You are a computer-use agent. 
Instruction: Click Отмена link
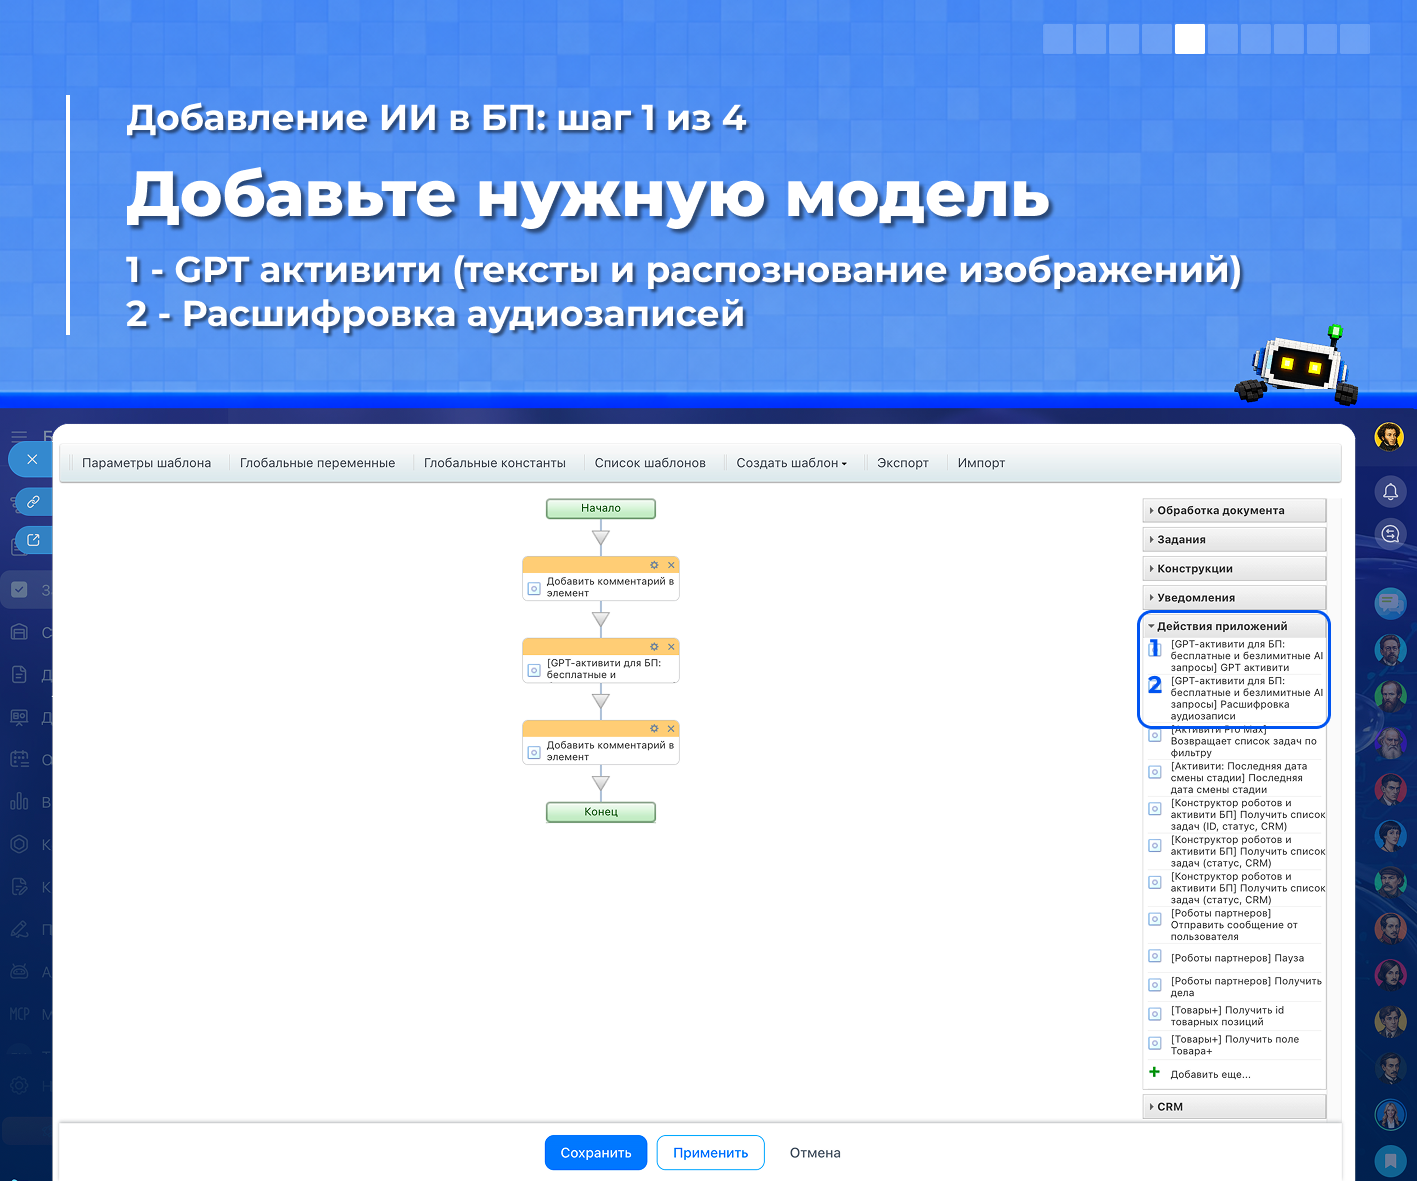tap(815, 1153)
